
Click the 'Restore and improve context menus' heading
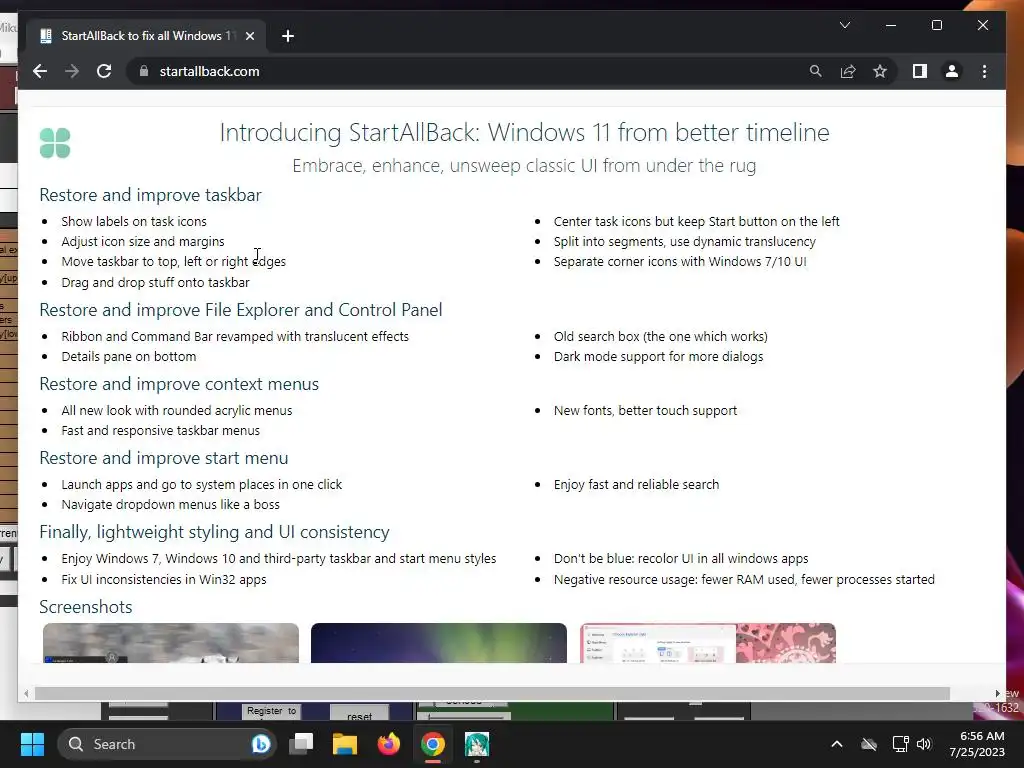(179, 384)
